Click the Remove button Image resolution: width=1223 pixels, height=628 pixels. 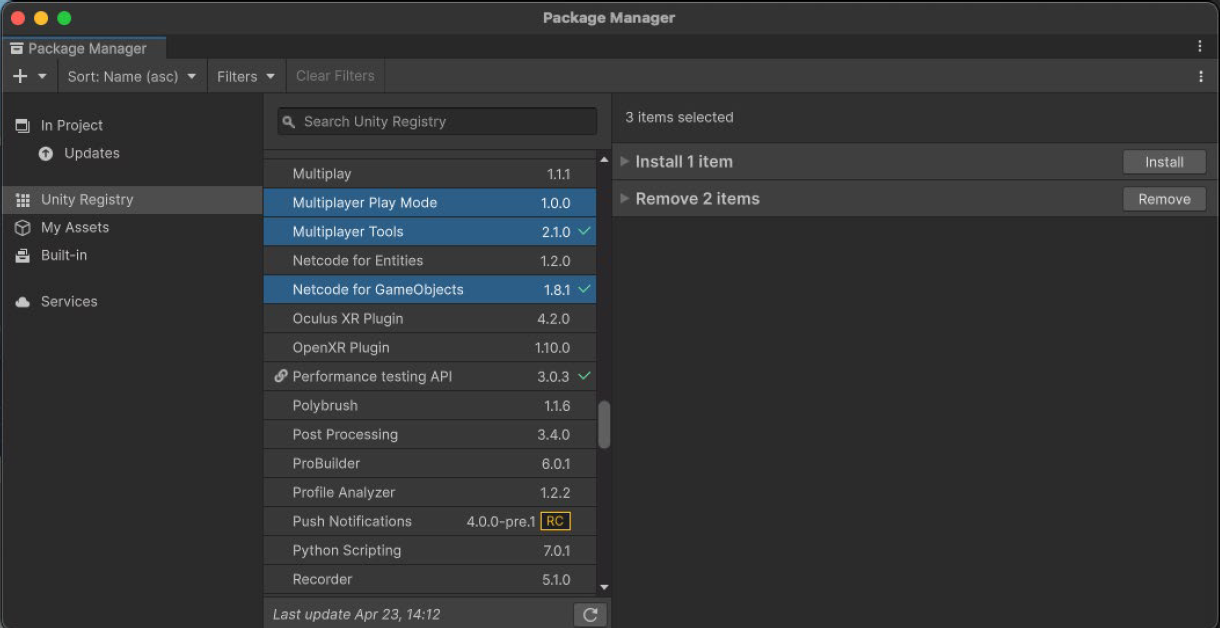pos(1164,199)
